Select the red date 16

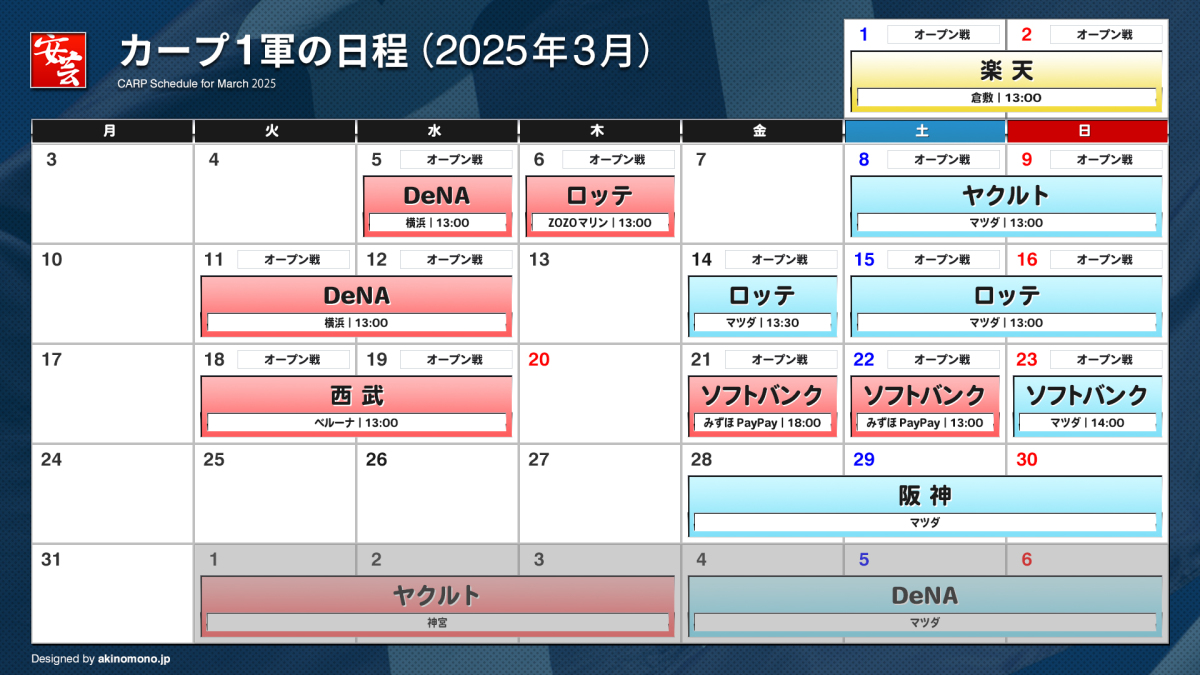tap(1027, 259)
